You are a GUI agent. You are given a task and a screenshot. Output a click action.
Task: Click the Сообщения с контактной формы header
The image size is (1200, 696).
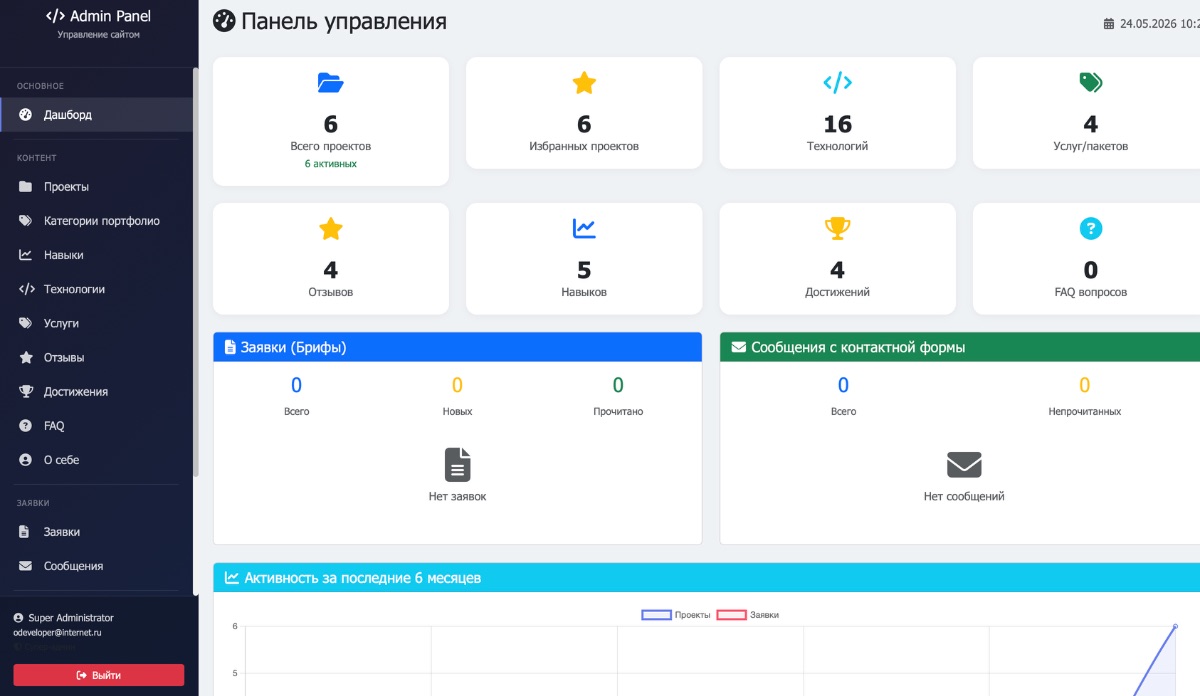click(x=960, y=347)
